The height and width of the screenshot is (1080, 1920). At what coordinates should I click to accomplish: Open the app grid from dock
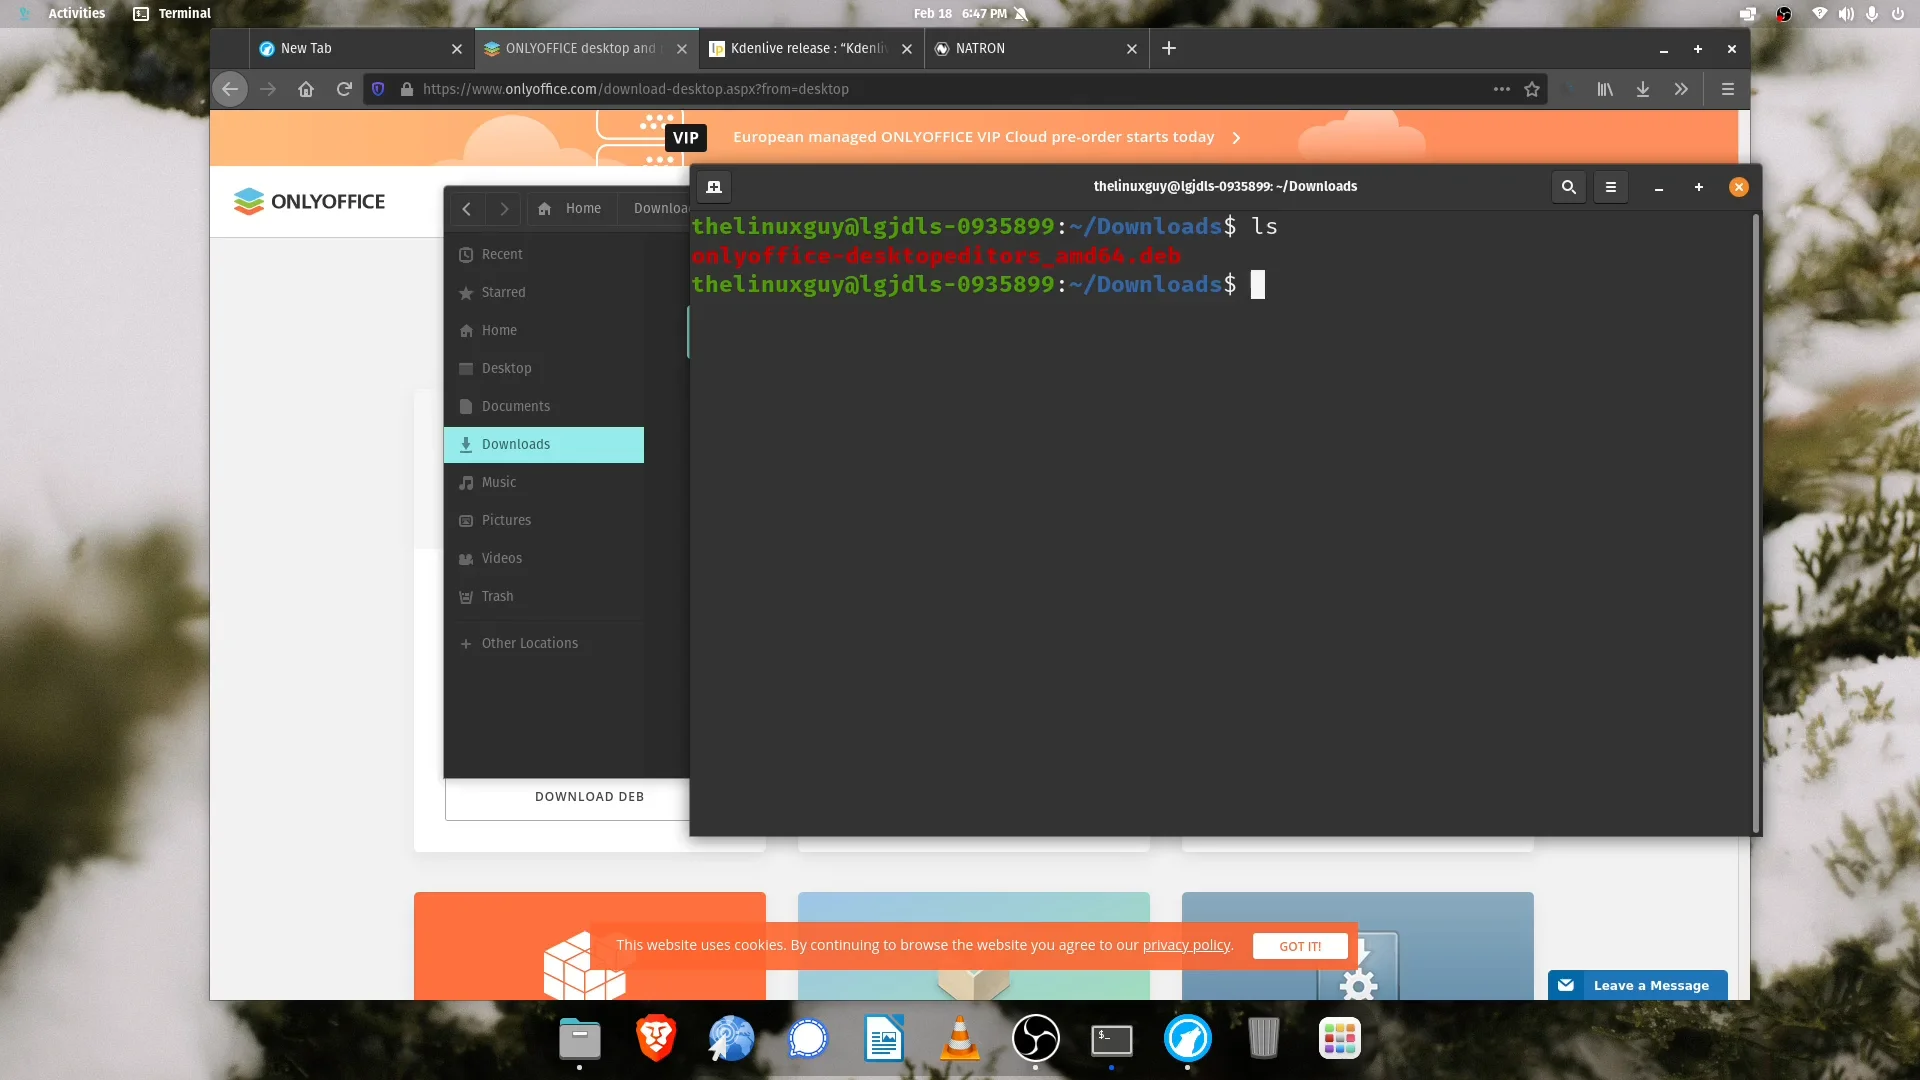pos(1340,1039)
